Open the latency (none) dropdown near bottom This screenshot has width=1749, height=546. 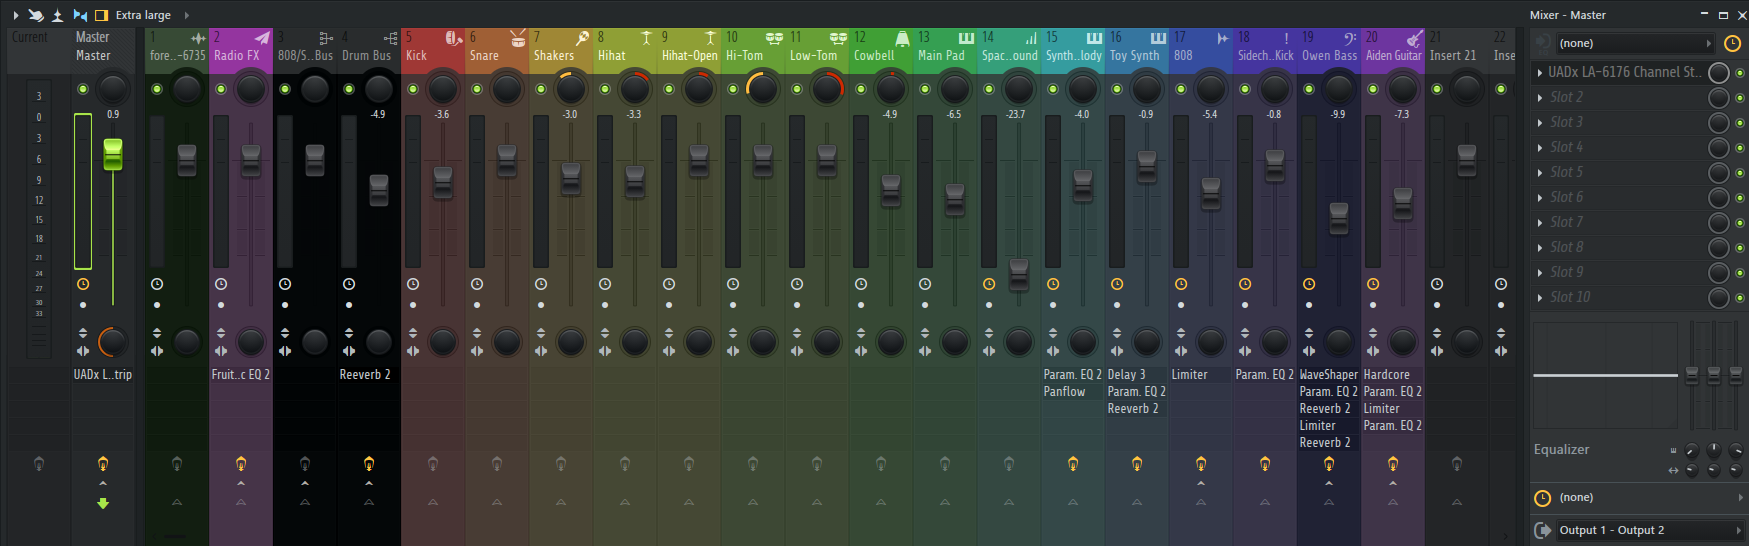(1650, 497)
